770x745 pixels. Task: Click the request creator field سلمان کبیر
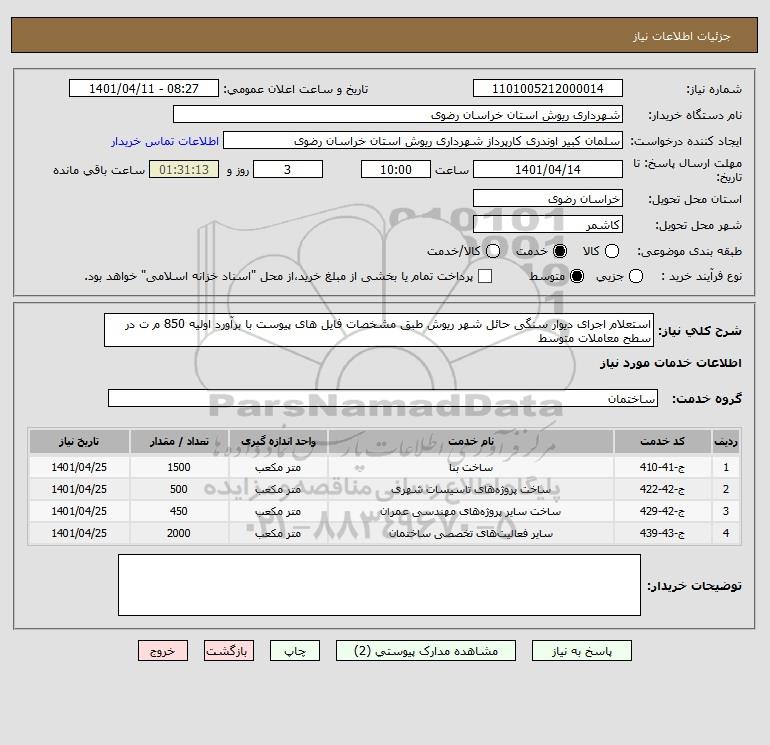click(423, 140)
